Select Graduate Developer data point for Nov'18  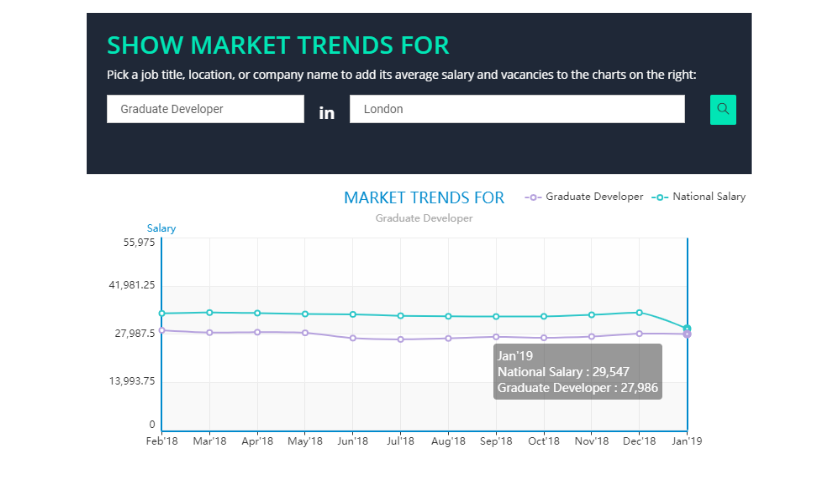(x=592, y=337)
